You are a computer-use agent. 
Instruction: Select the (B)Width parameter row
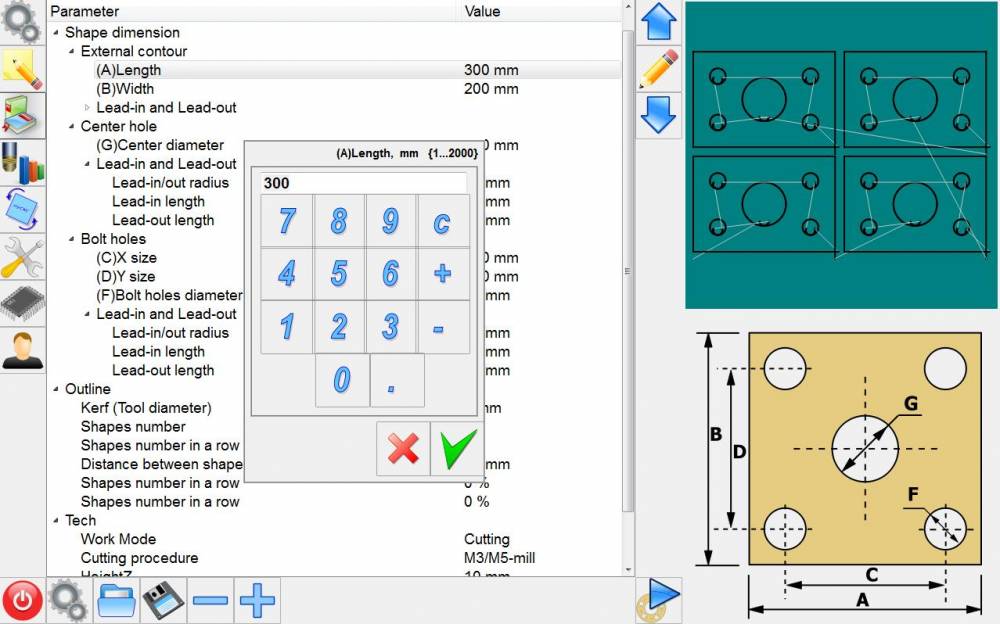tap(125, 89)
